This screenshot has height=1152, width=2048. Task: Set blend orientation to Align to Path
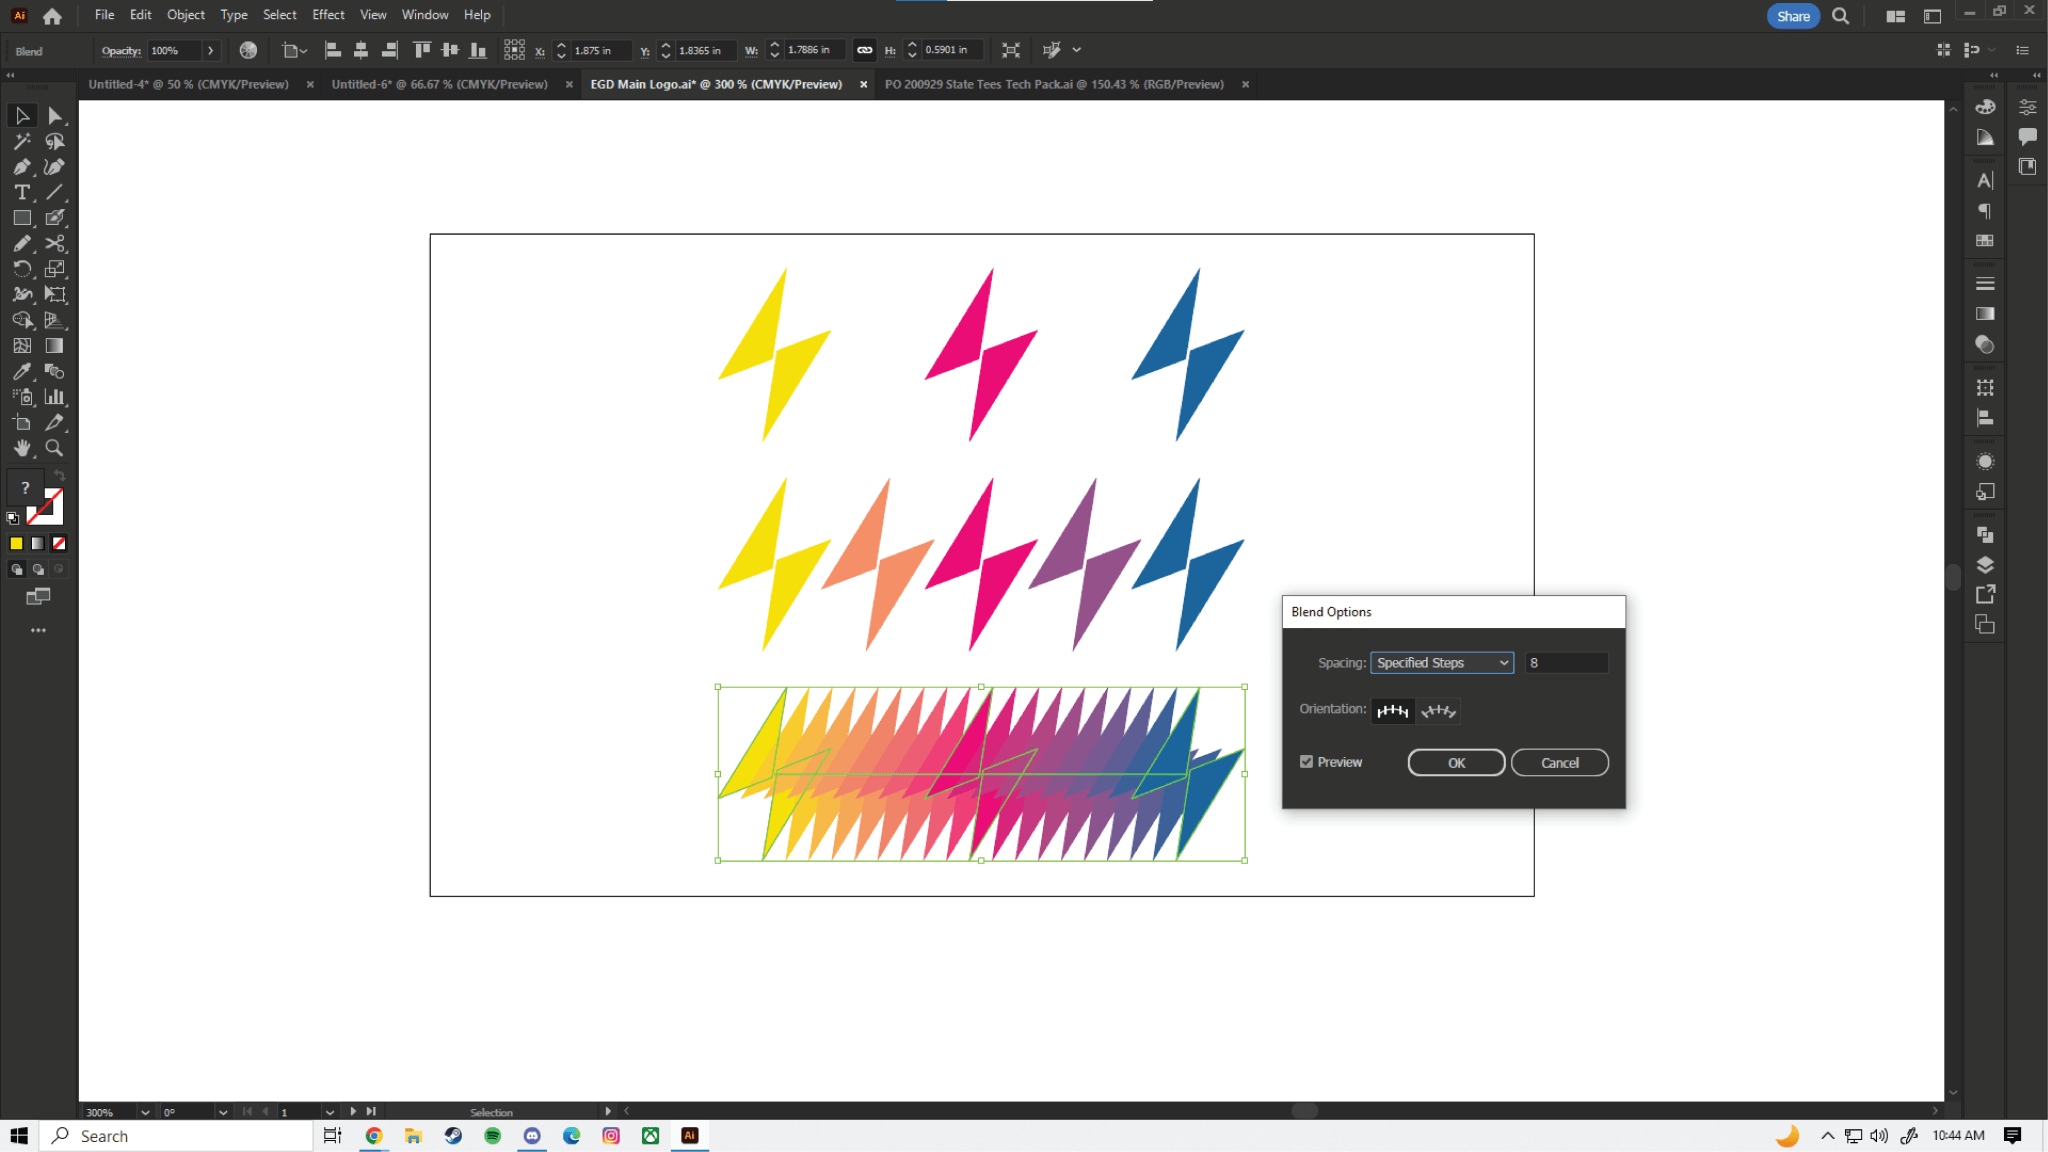click(1438, 711)
